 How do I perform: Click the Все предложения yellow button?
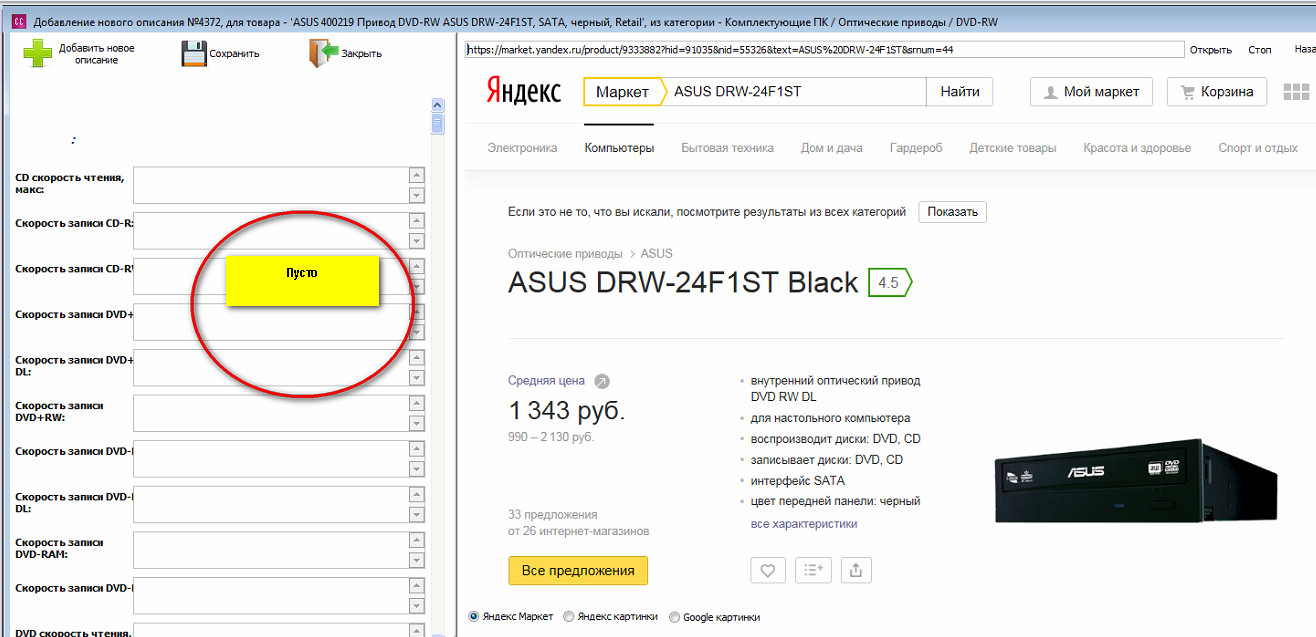(x=578, y=570)
